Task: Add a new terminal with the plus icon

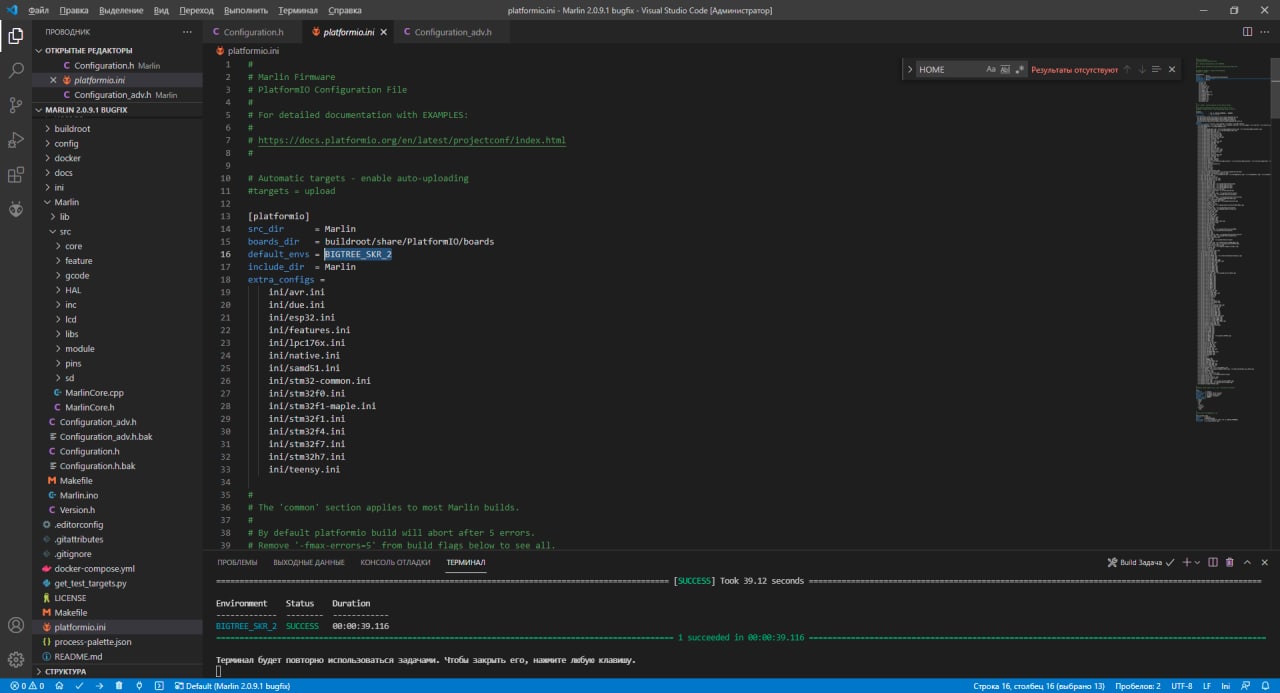Action: 1187,563
